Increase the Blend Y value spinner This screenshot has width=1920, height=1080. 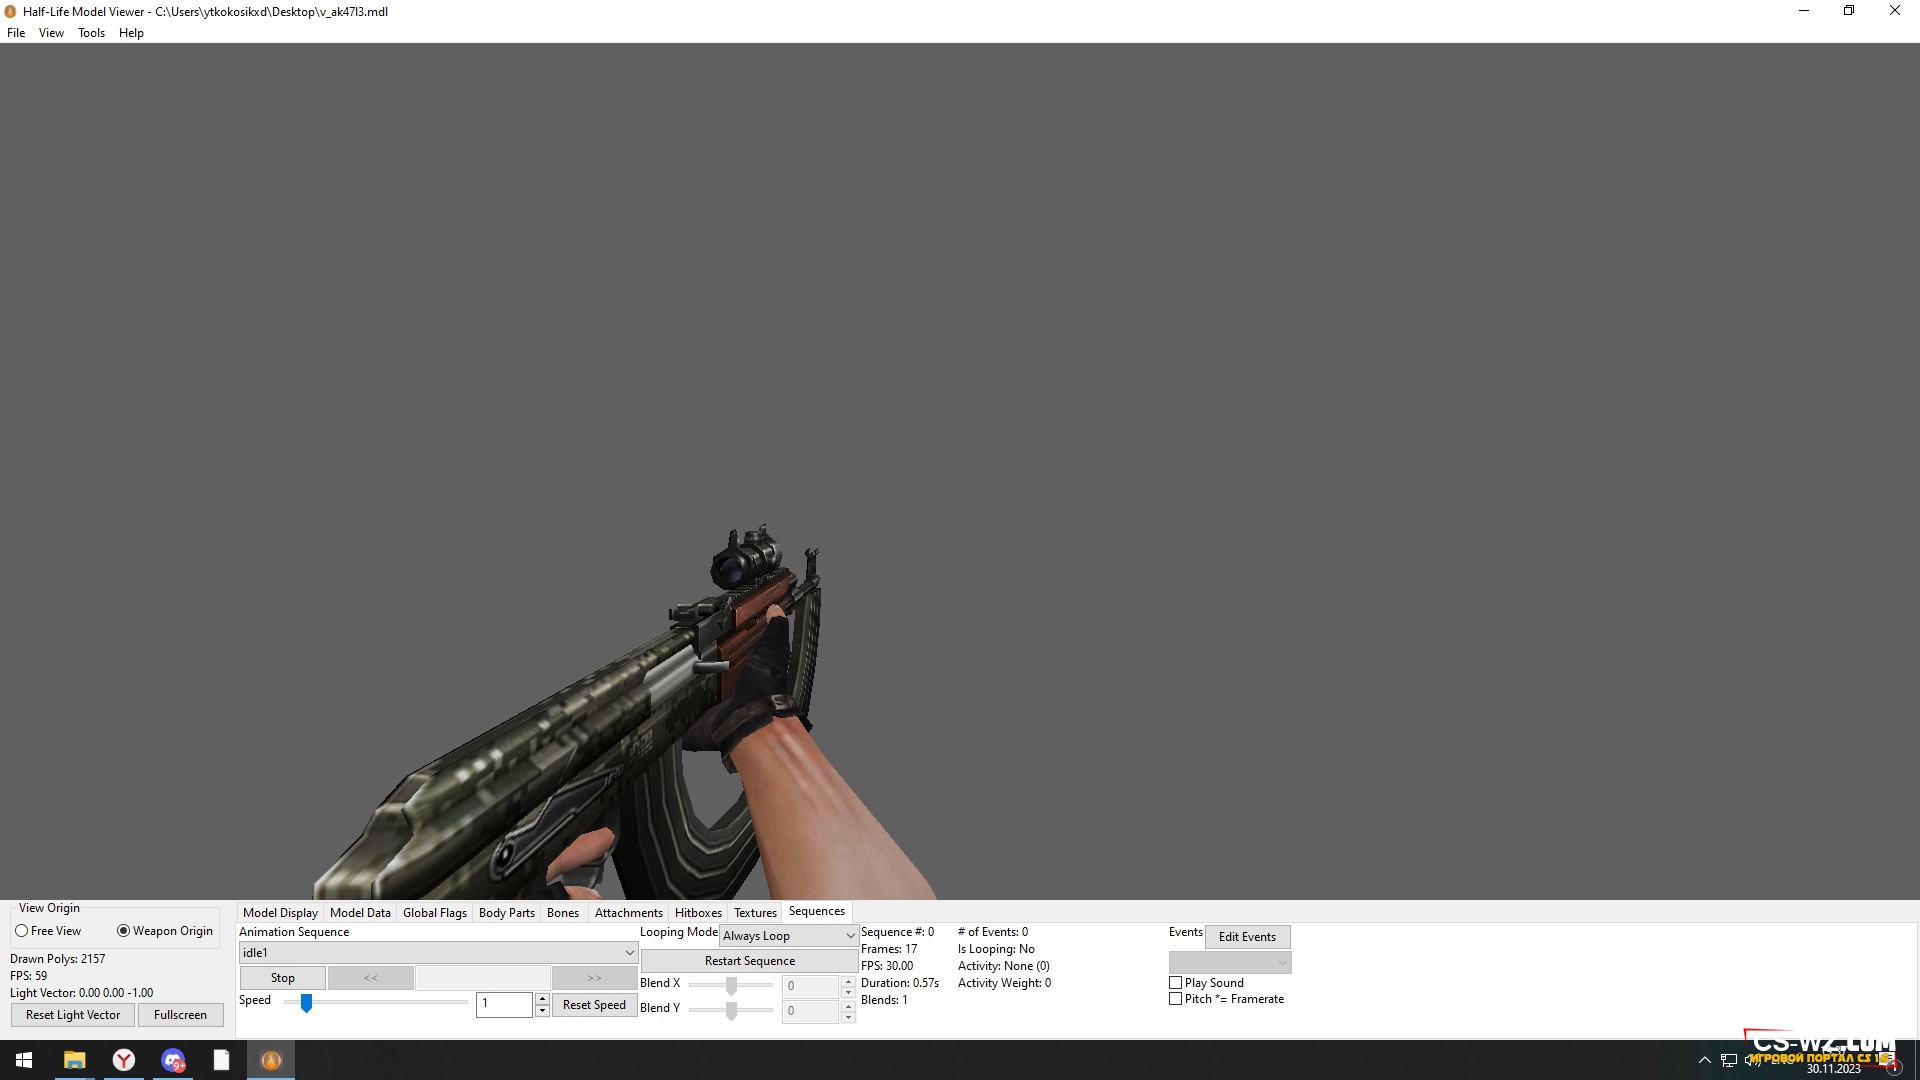[x=848, y=1005]
